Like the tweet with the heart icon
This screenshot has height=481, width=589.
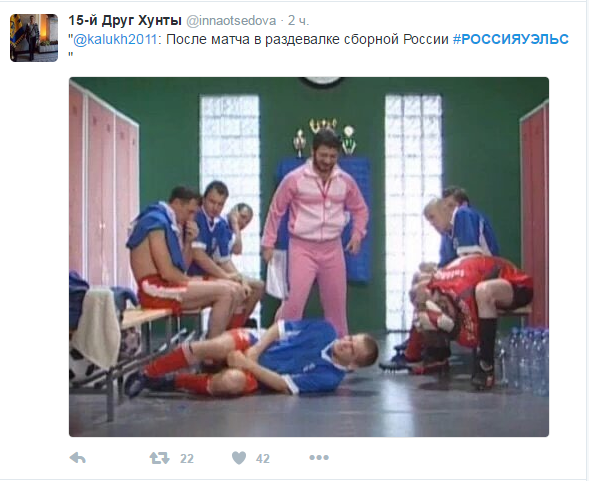point(239,458)
